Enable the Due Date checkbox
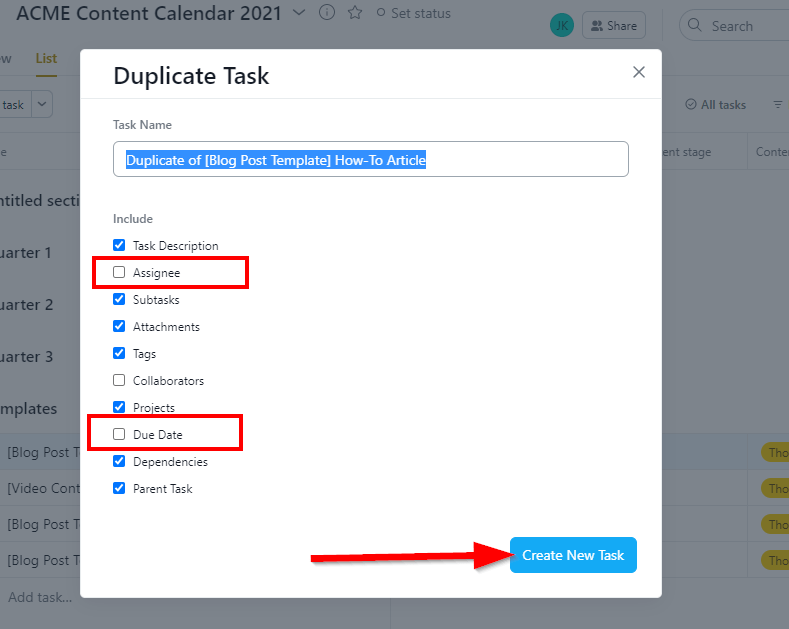 (x=119, y=434)
